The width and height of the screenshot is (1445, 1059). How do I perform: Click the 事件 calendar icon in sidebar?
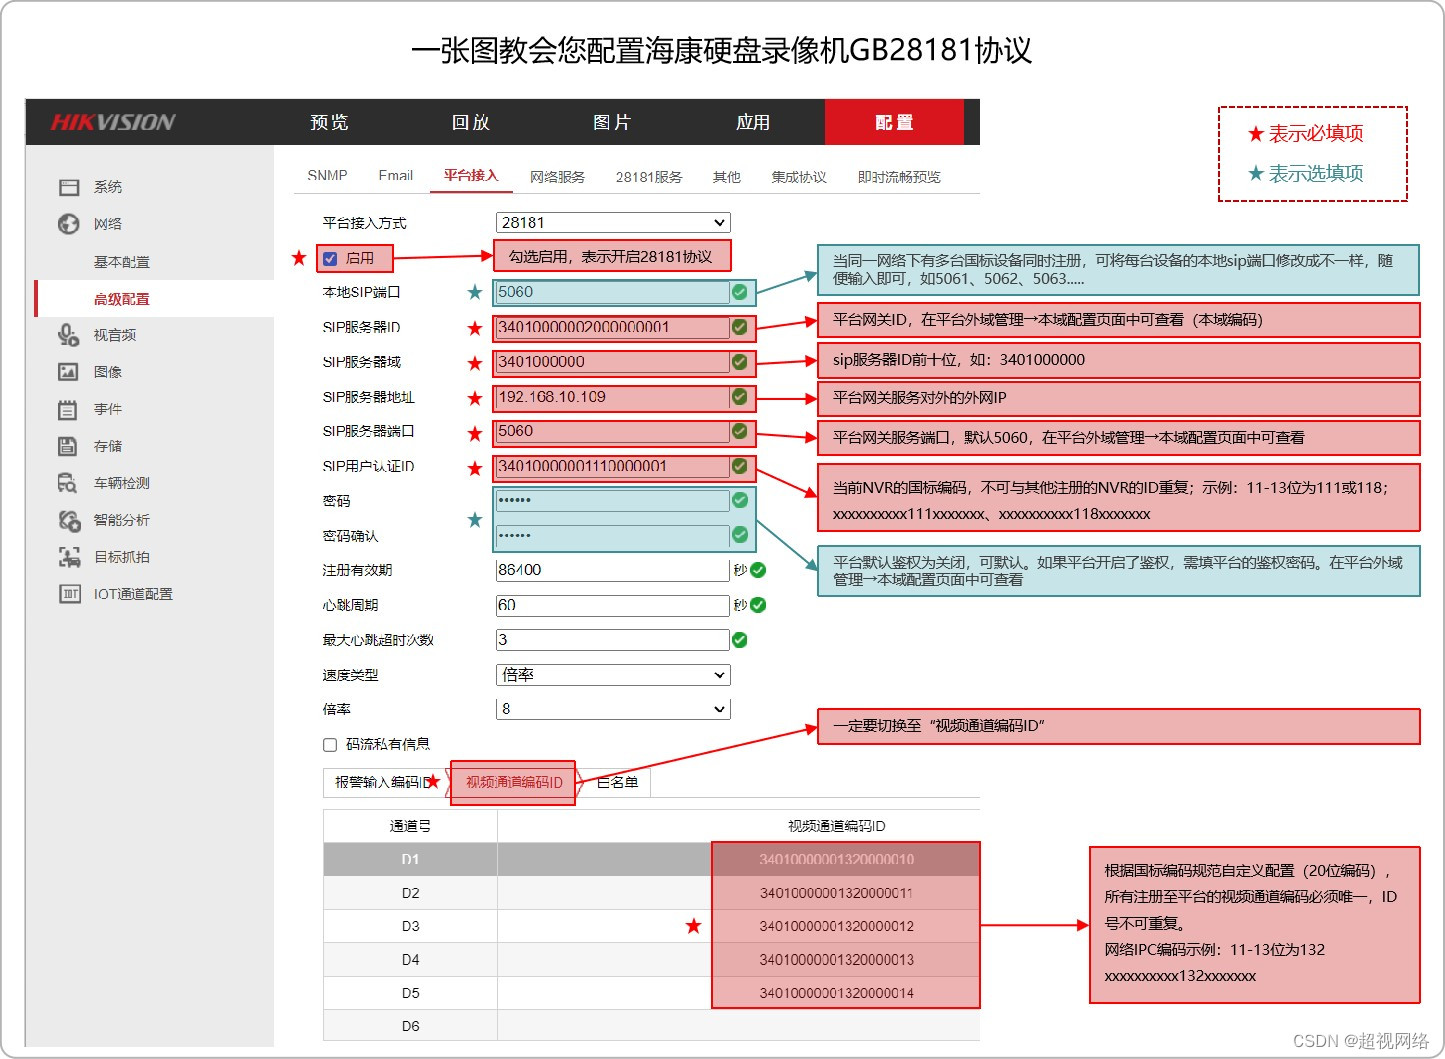pos(68,409)
